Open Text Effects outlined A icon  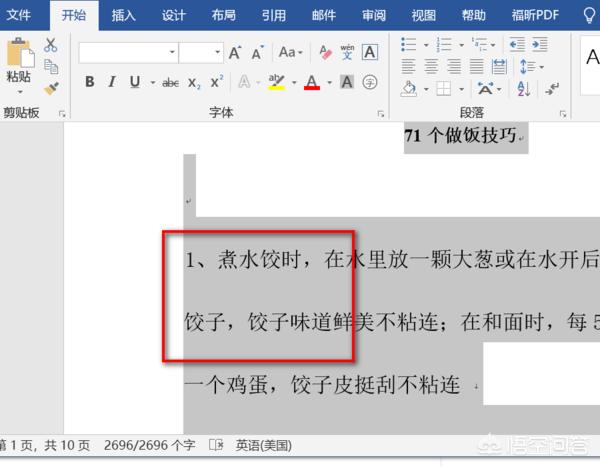244,82
